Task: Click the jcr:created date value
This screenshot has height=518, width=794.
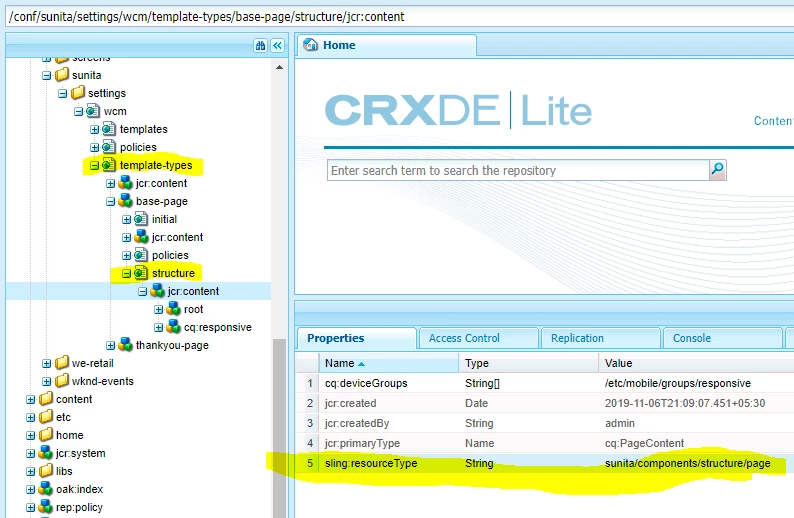Action: tap(685, 403)
